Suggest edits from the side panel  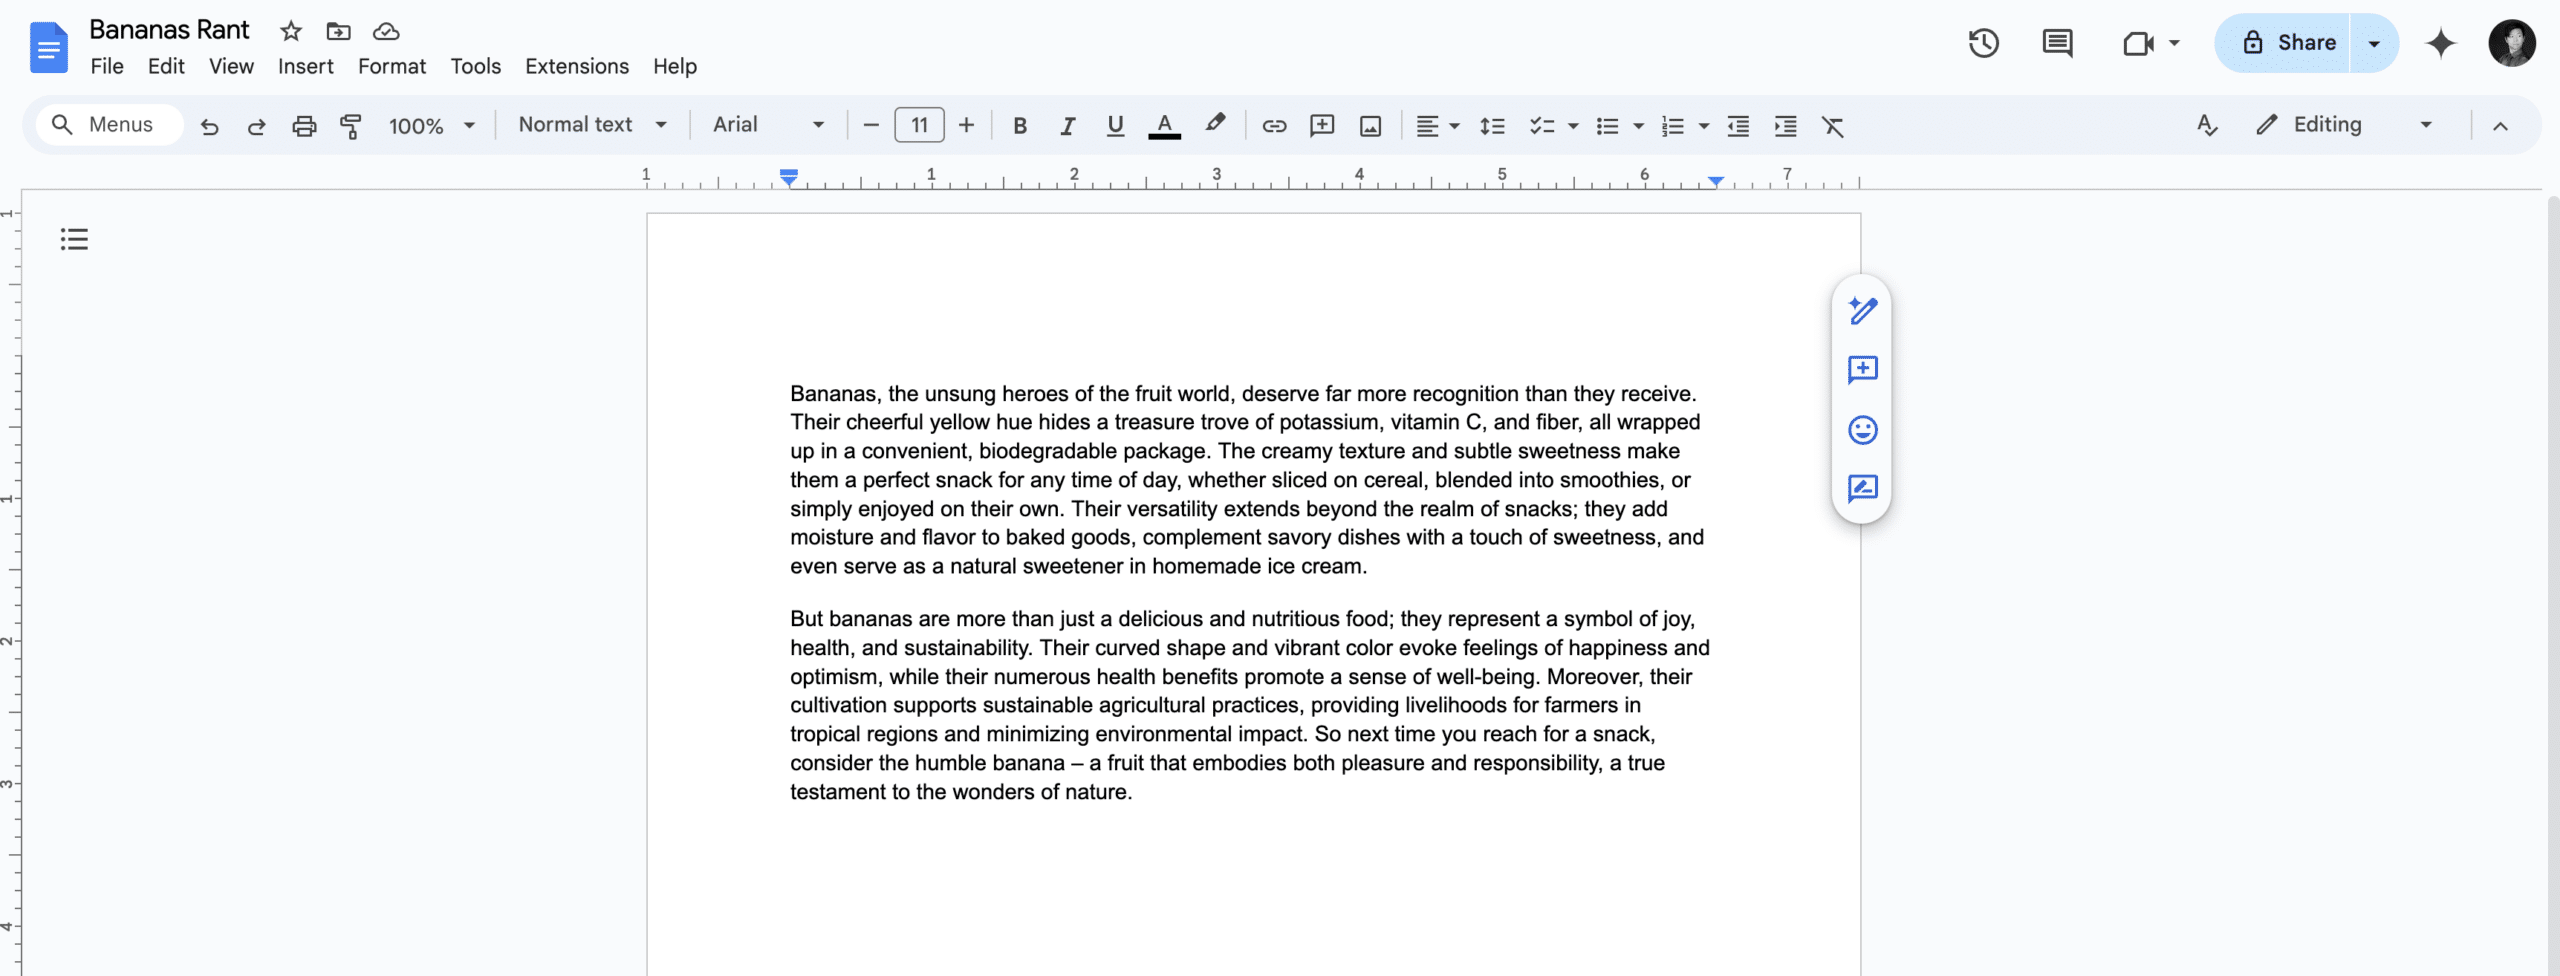(1862, 488)
